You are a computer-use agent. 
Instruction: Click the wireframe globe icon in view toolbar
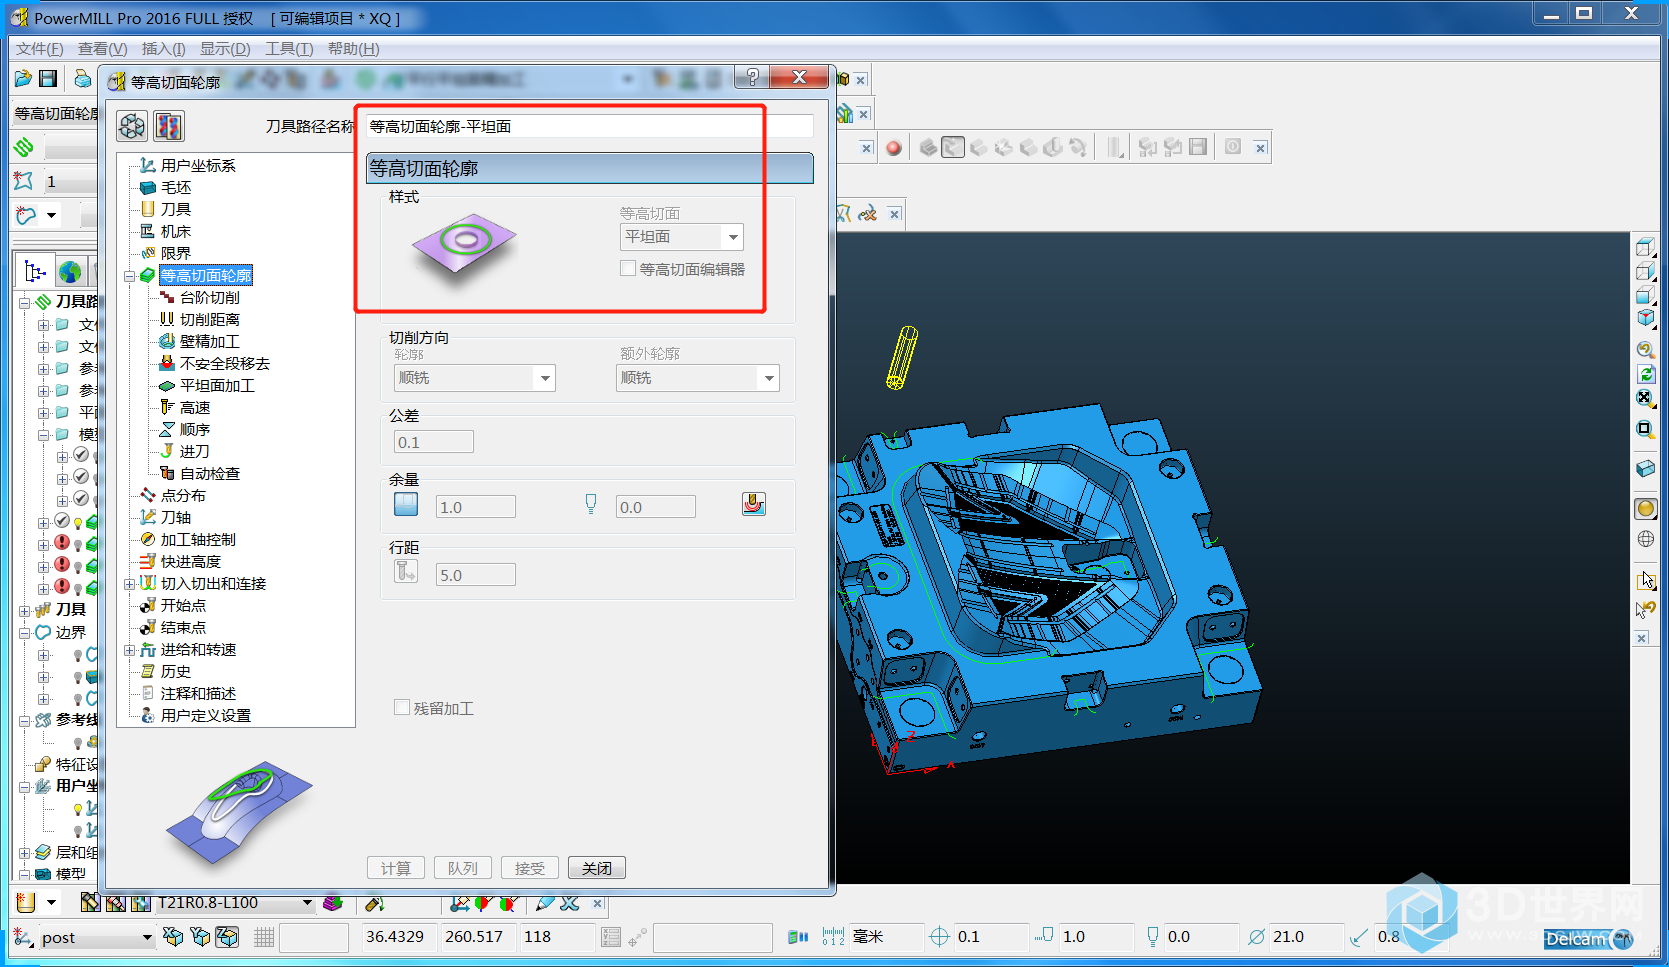point(1645,539)
